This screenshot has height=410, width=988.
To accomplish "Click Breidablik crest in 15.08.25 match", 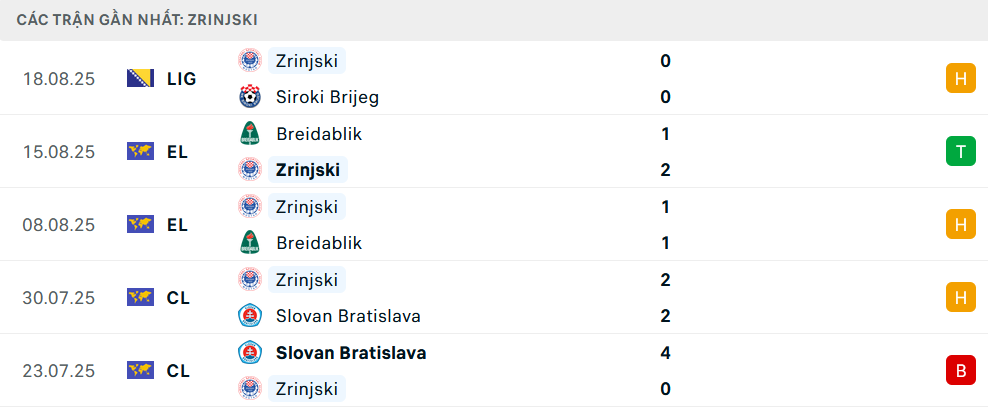I will click(x=250, y=134).
